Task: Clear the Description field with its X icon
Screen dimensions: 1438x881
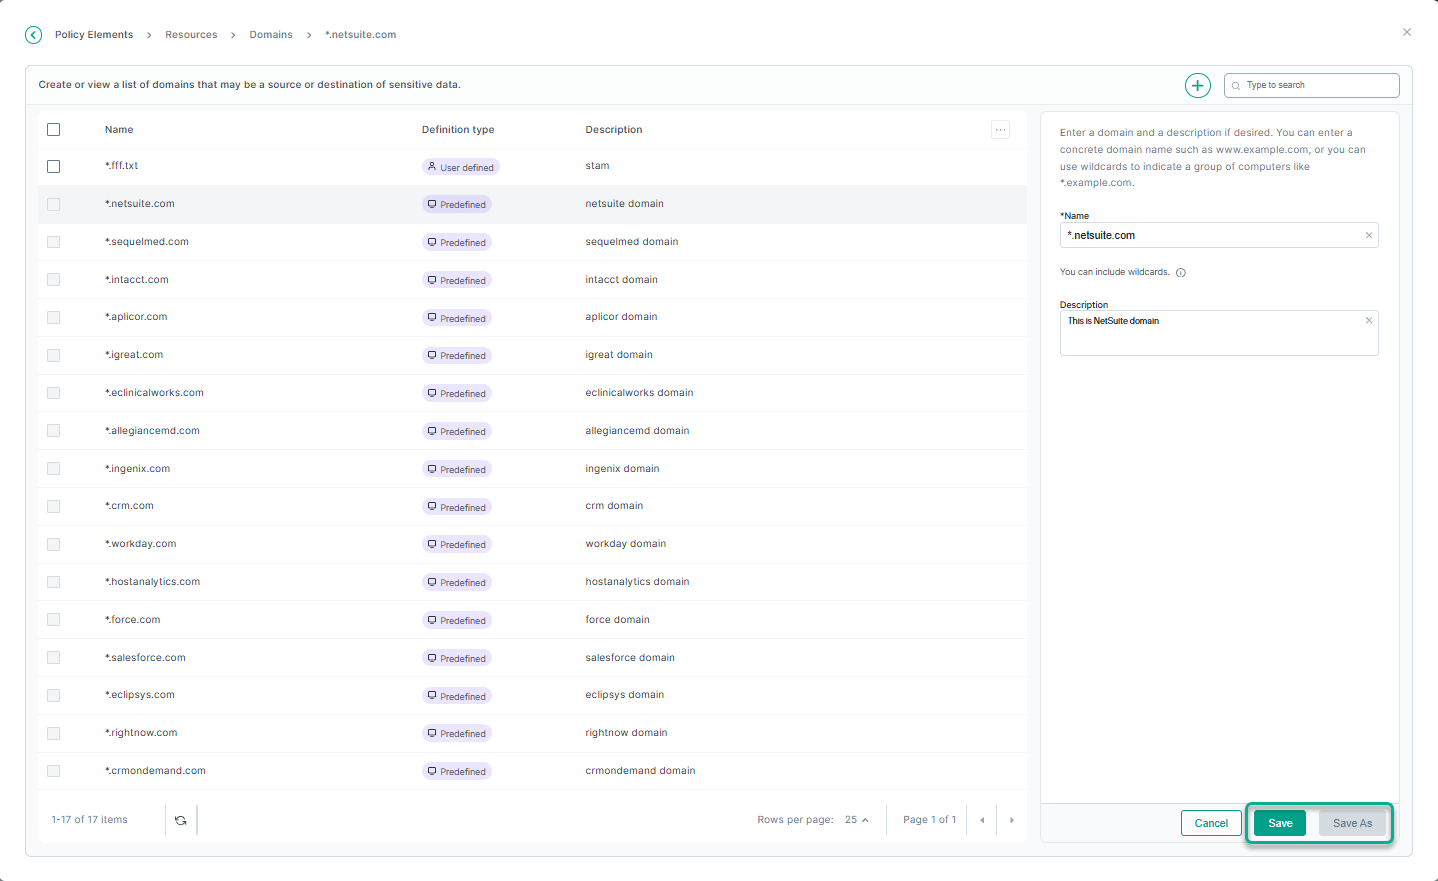Action: click(1369, 321)
